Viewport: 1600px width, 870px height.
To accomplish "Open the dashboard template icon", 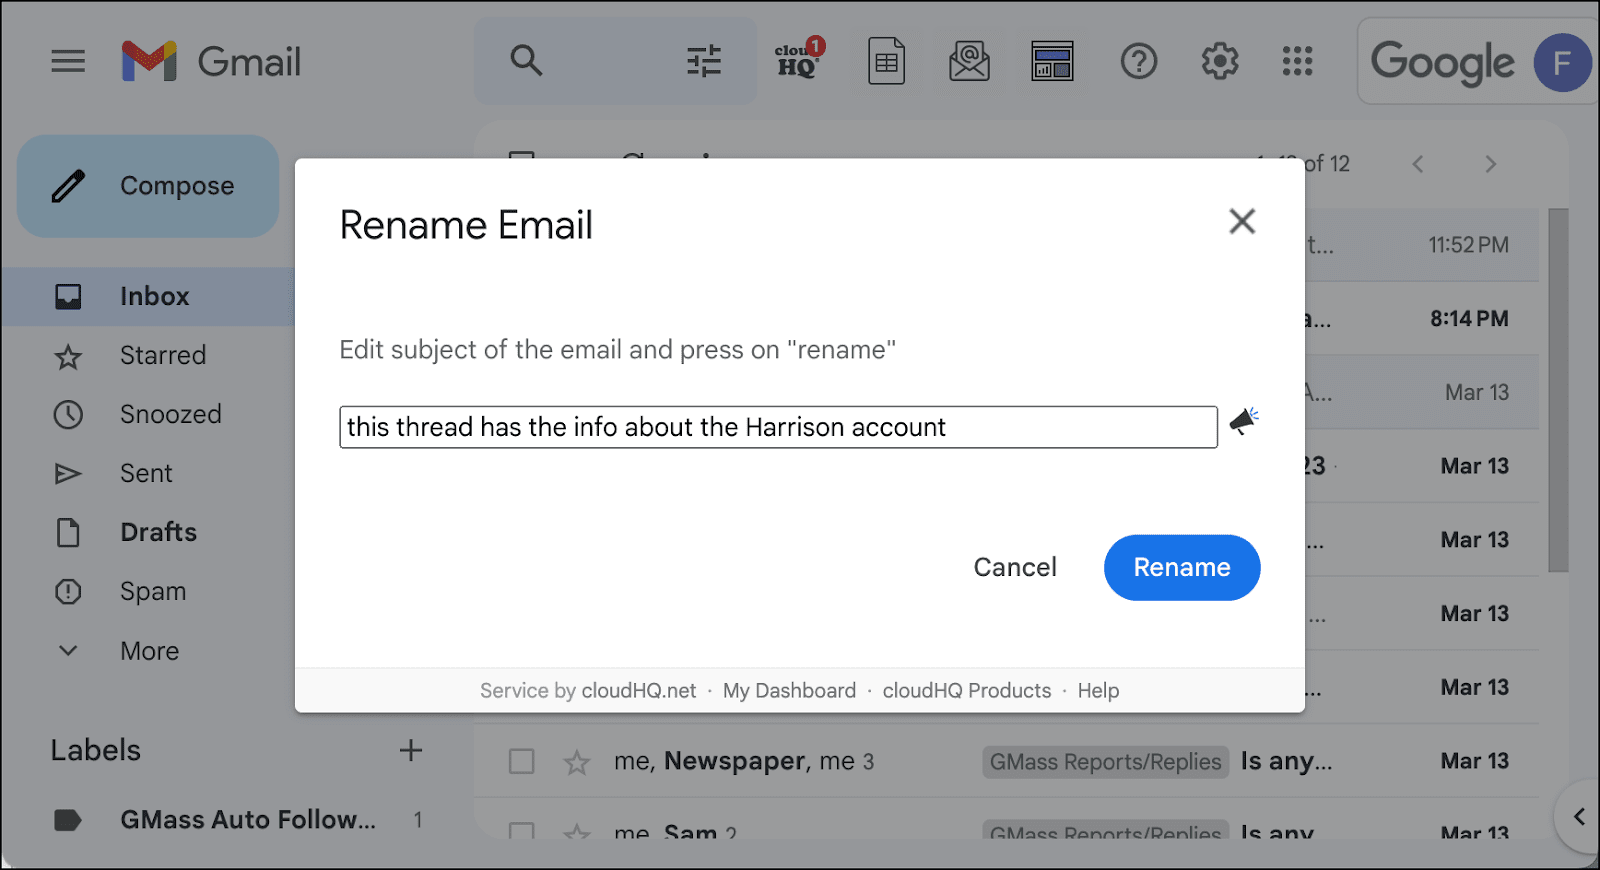I will pos(1052,62).
